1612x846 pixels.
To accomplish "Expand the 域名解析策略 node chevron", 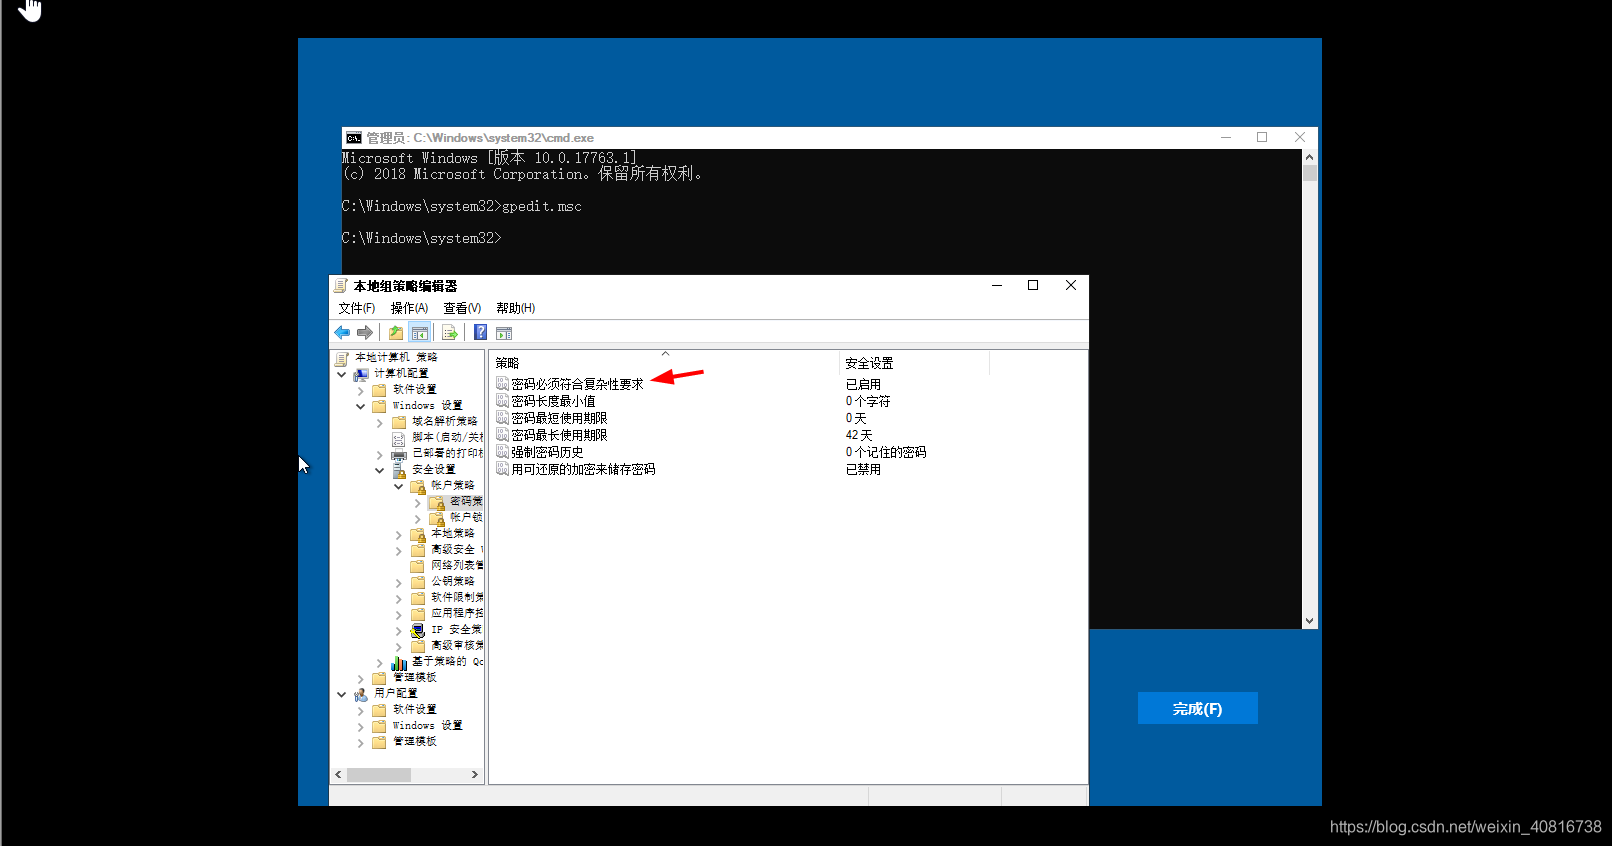I will pyautogui.click(x=380, y=423).
